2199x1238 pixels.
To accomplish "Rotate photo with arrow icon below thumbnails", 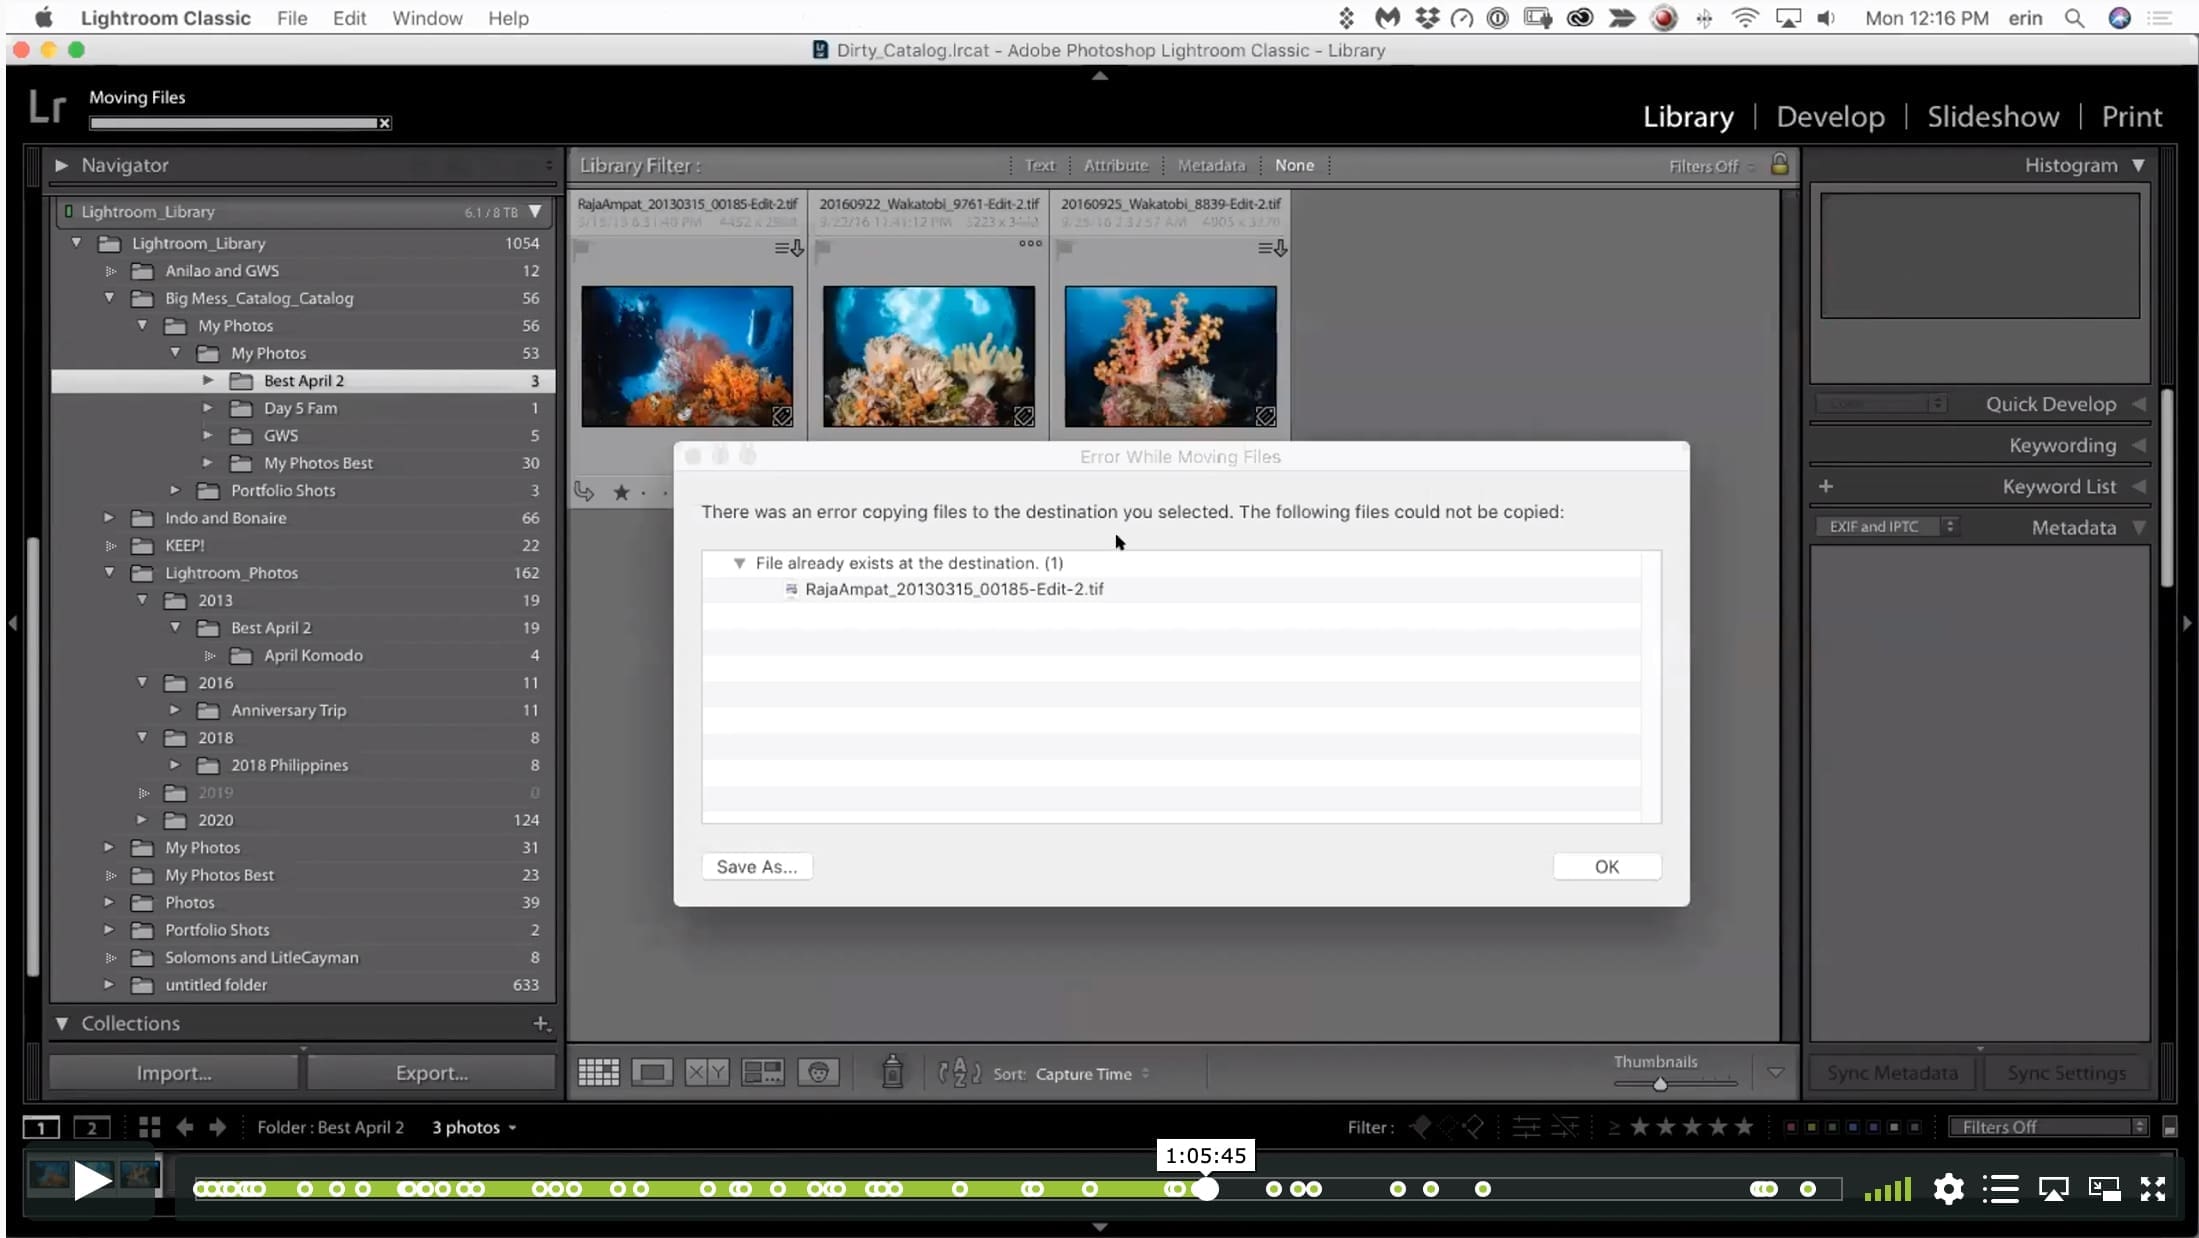I will click(x=584, y=491).
